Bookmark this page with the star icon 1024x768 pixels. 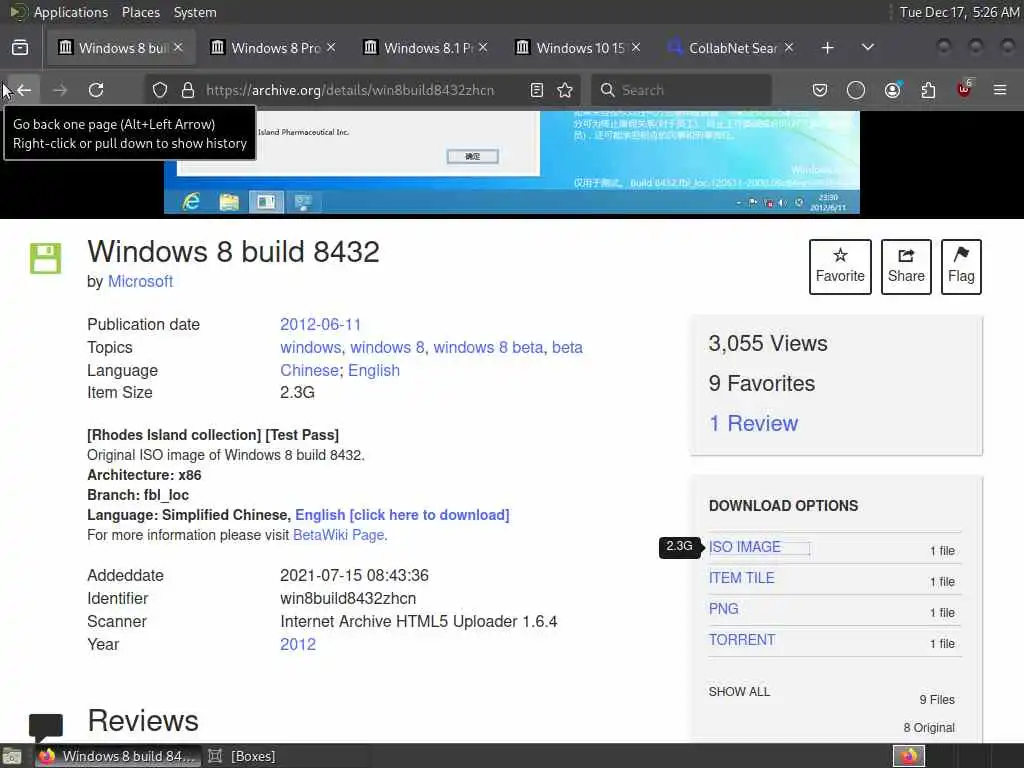tap(565, 90)
